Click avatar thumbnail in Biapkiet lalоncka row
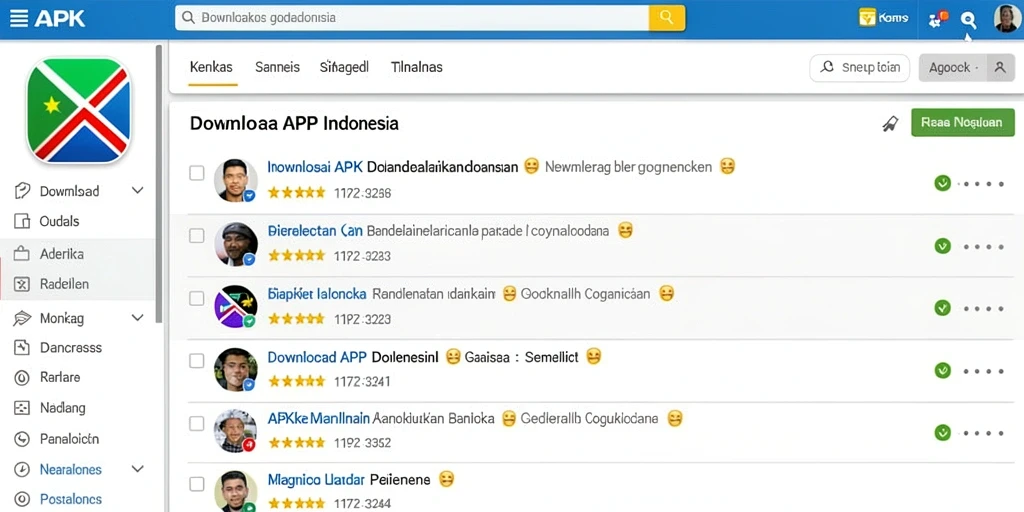The image size is (1024, 512). point(235,306)
